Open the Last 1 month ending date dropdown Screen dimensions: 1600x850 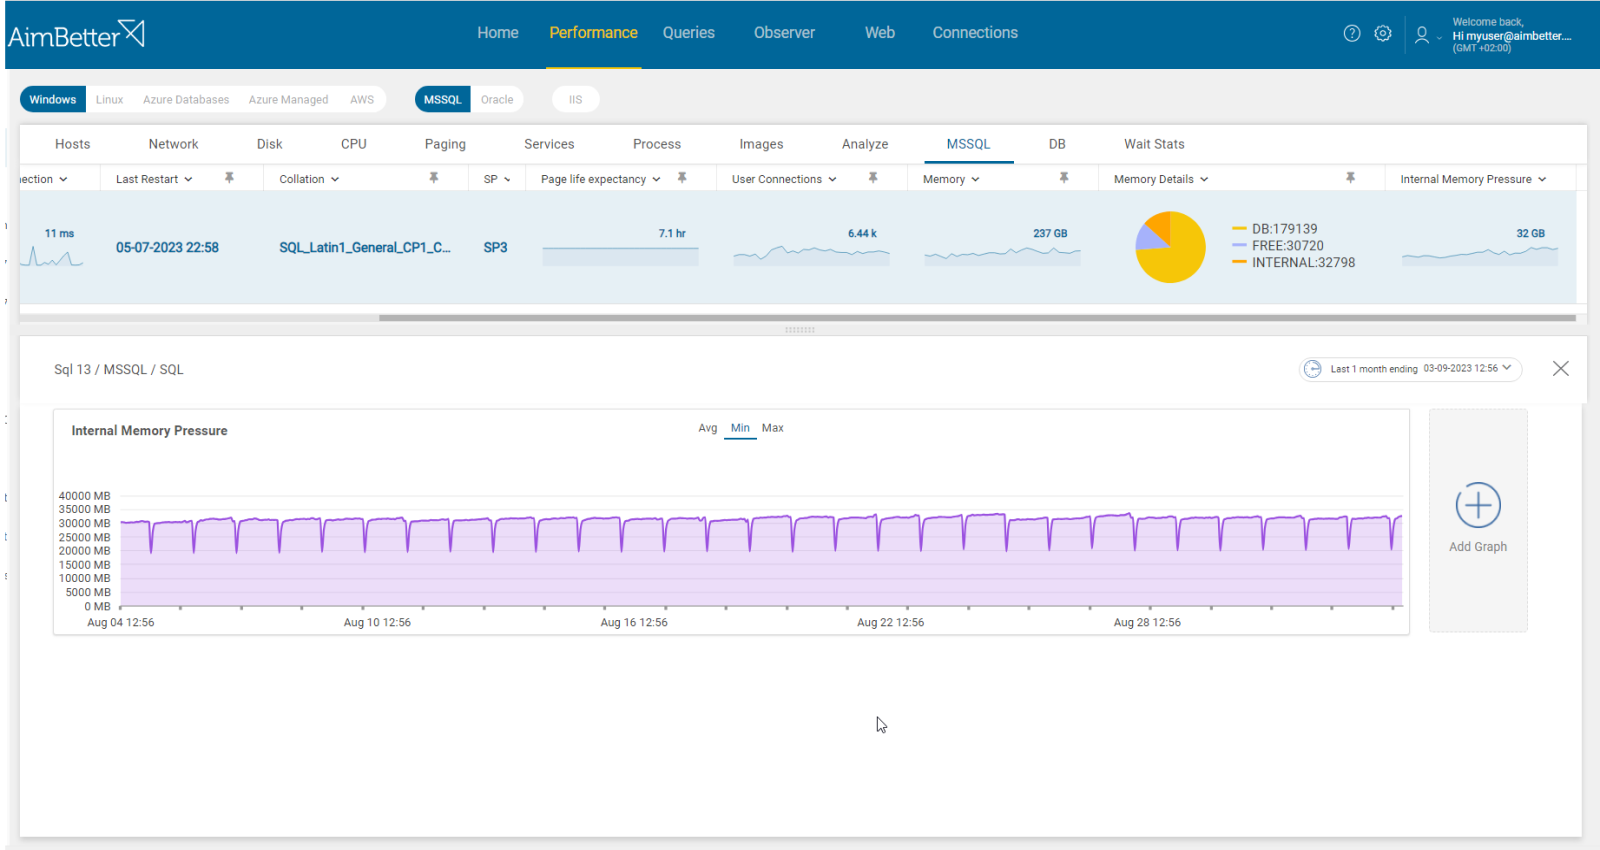[1507, 368]
